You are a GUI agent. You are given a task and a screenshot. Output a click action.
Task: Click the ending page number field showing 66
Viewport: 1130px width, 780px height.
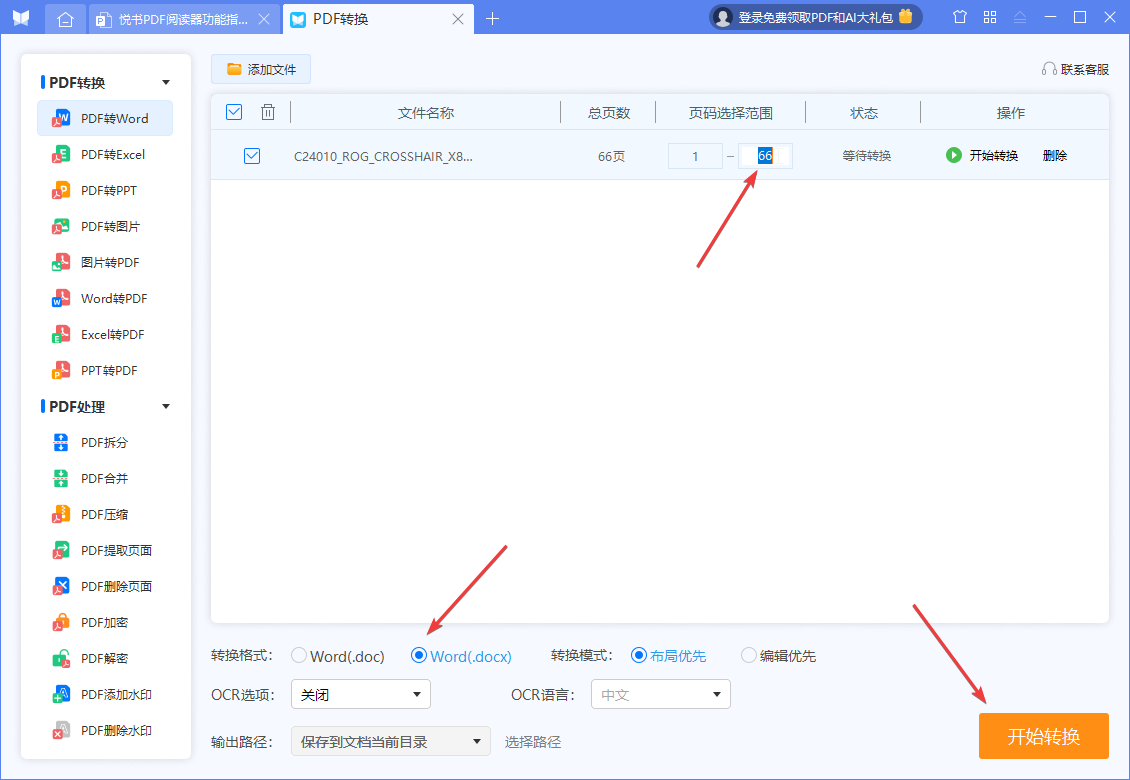[x=765, y=155]
